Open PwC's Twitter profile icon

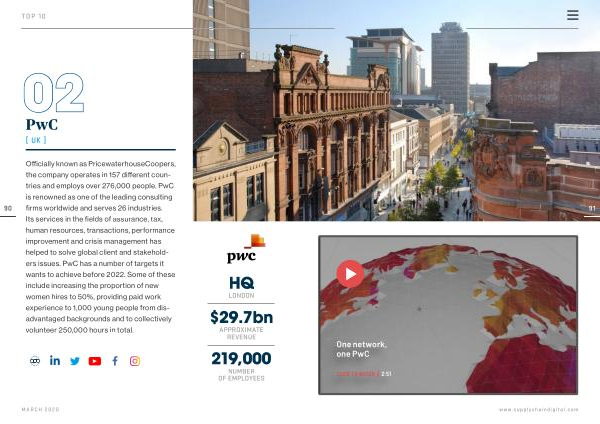75,361
